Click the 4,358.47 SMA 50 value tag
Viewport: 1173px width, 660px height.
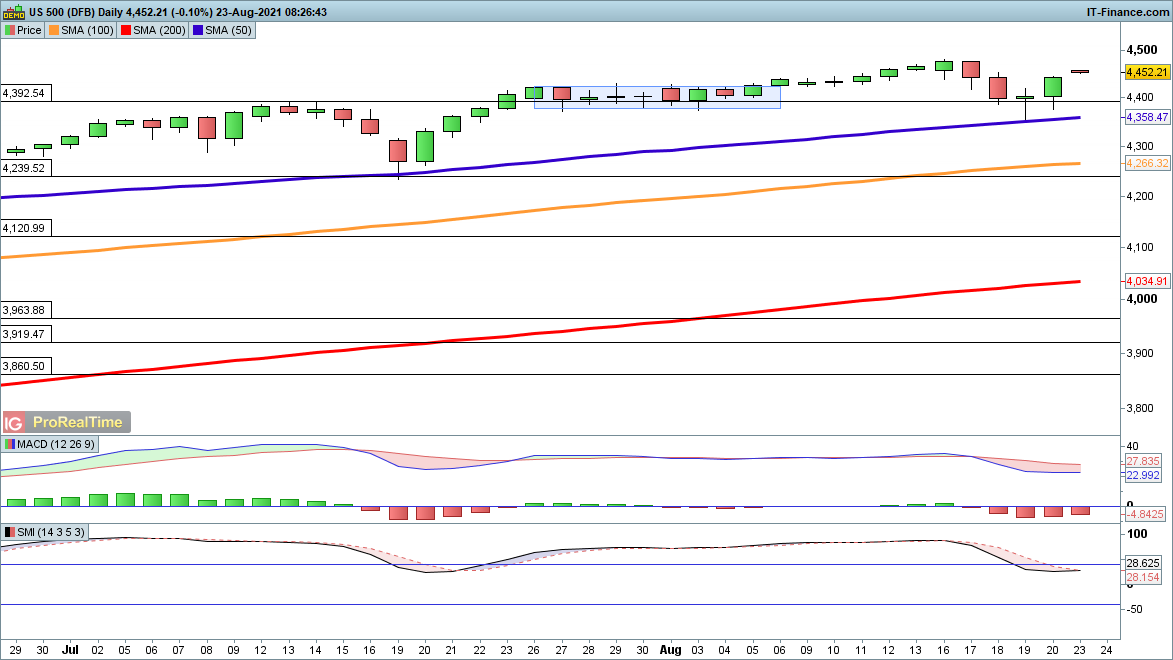(x=1146, y=118)
